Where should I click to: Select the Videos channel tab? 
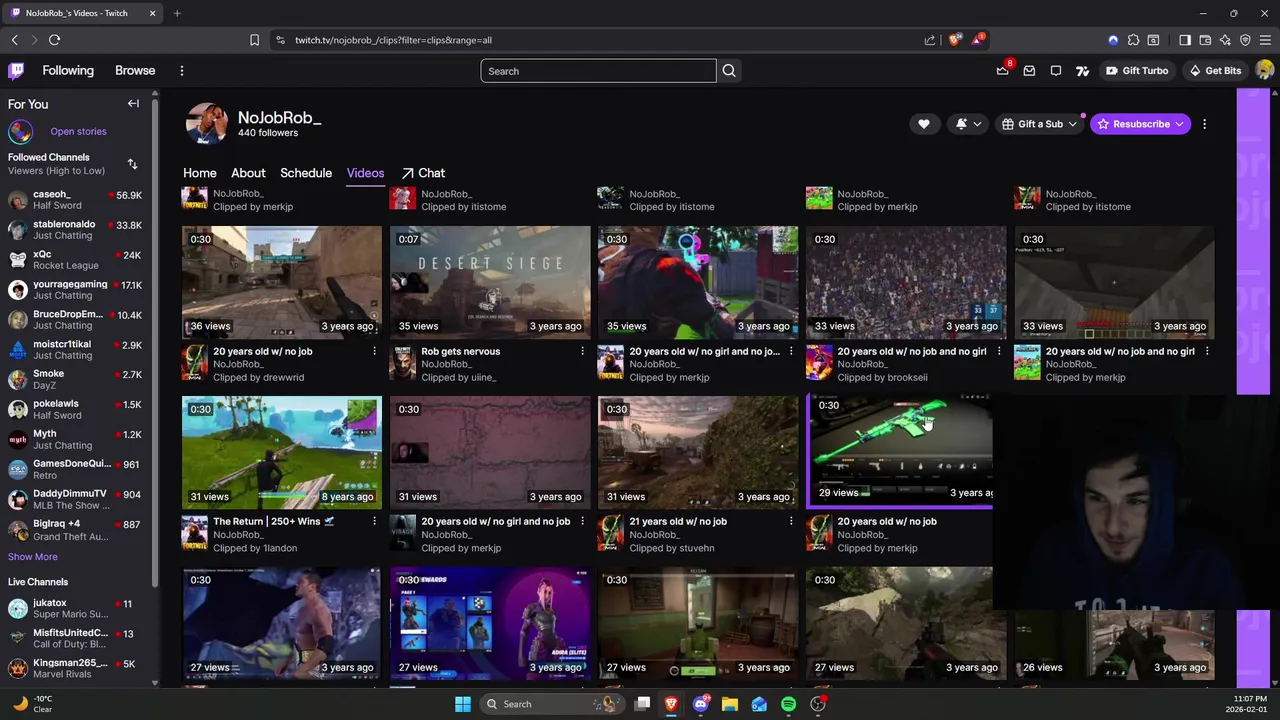coord(365,173)
